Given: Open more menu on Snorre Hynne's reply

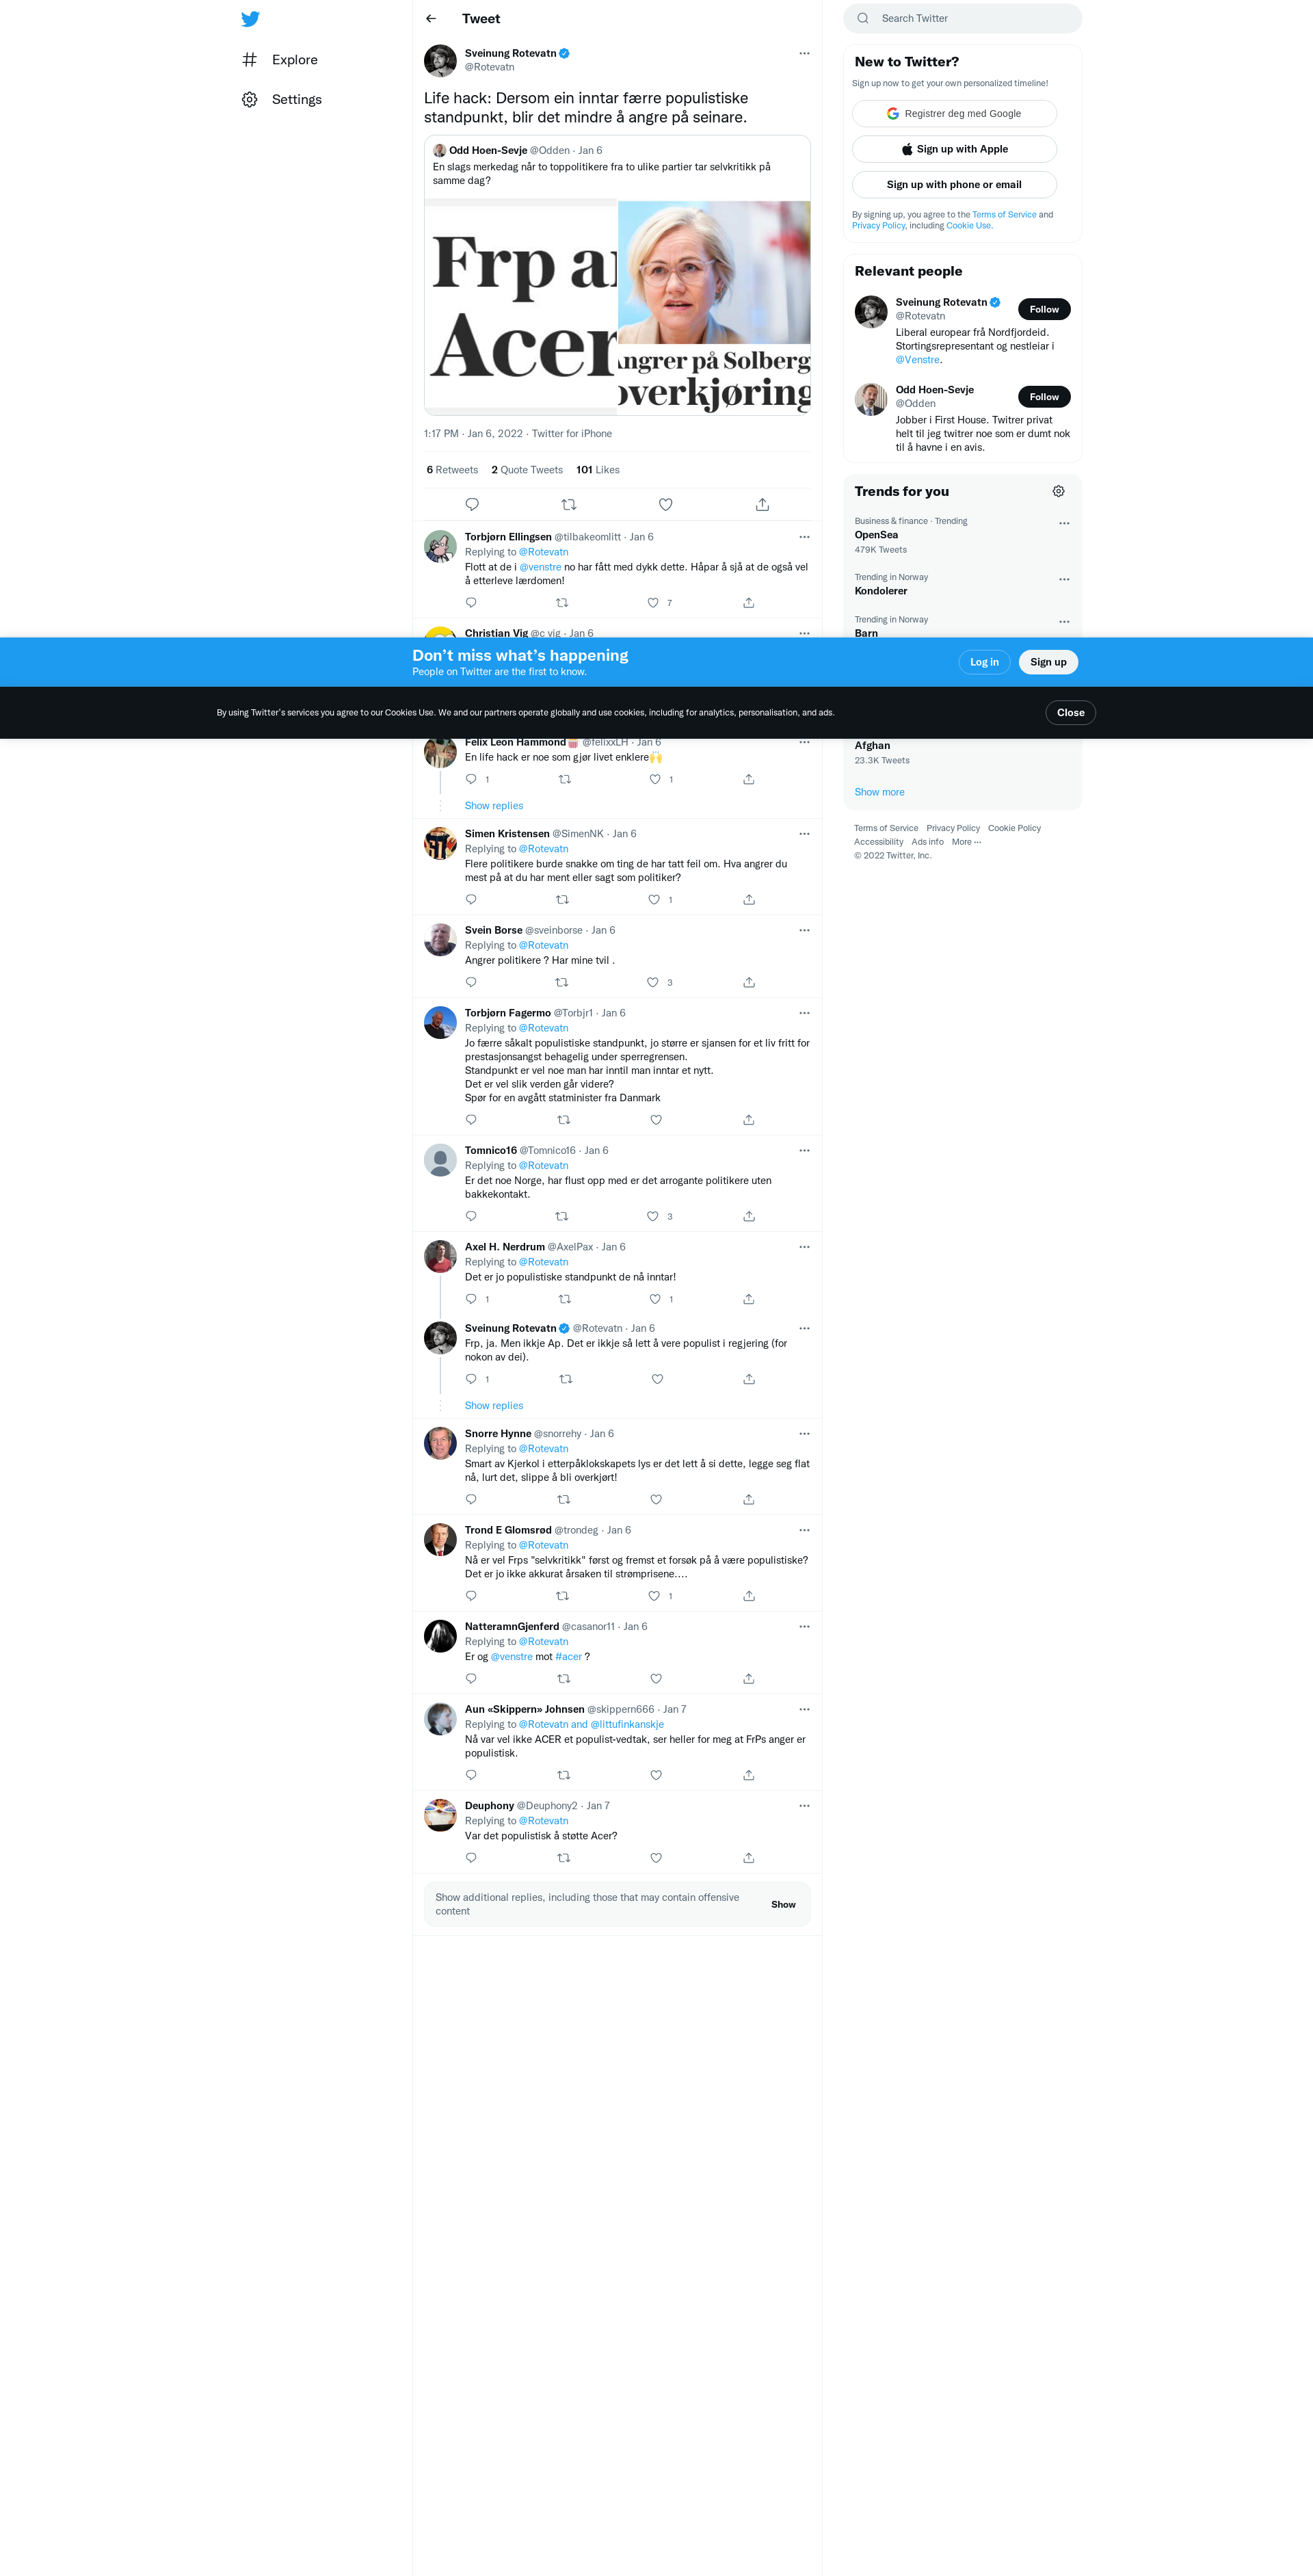Looking at the screenshot, I should [x=804, y=1434].
